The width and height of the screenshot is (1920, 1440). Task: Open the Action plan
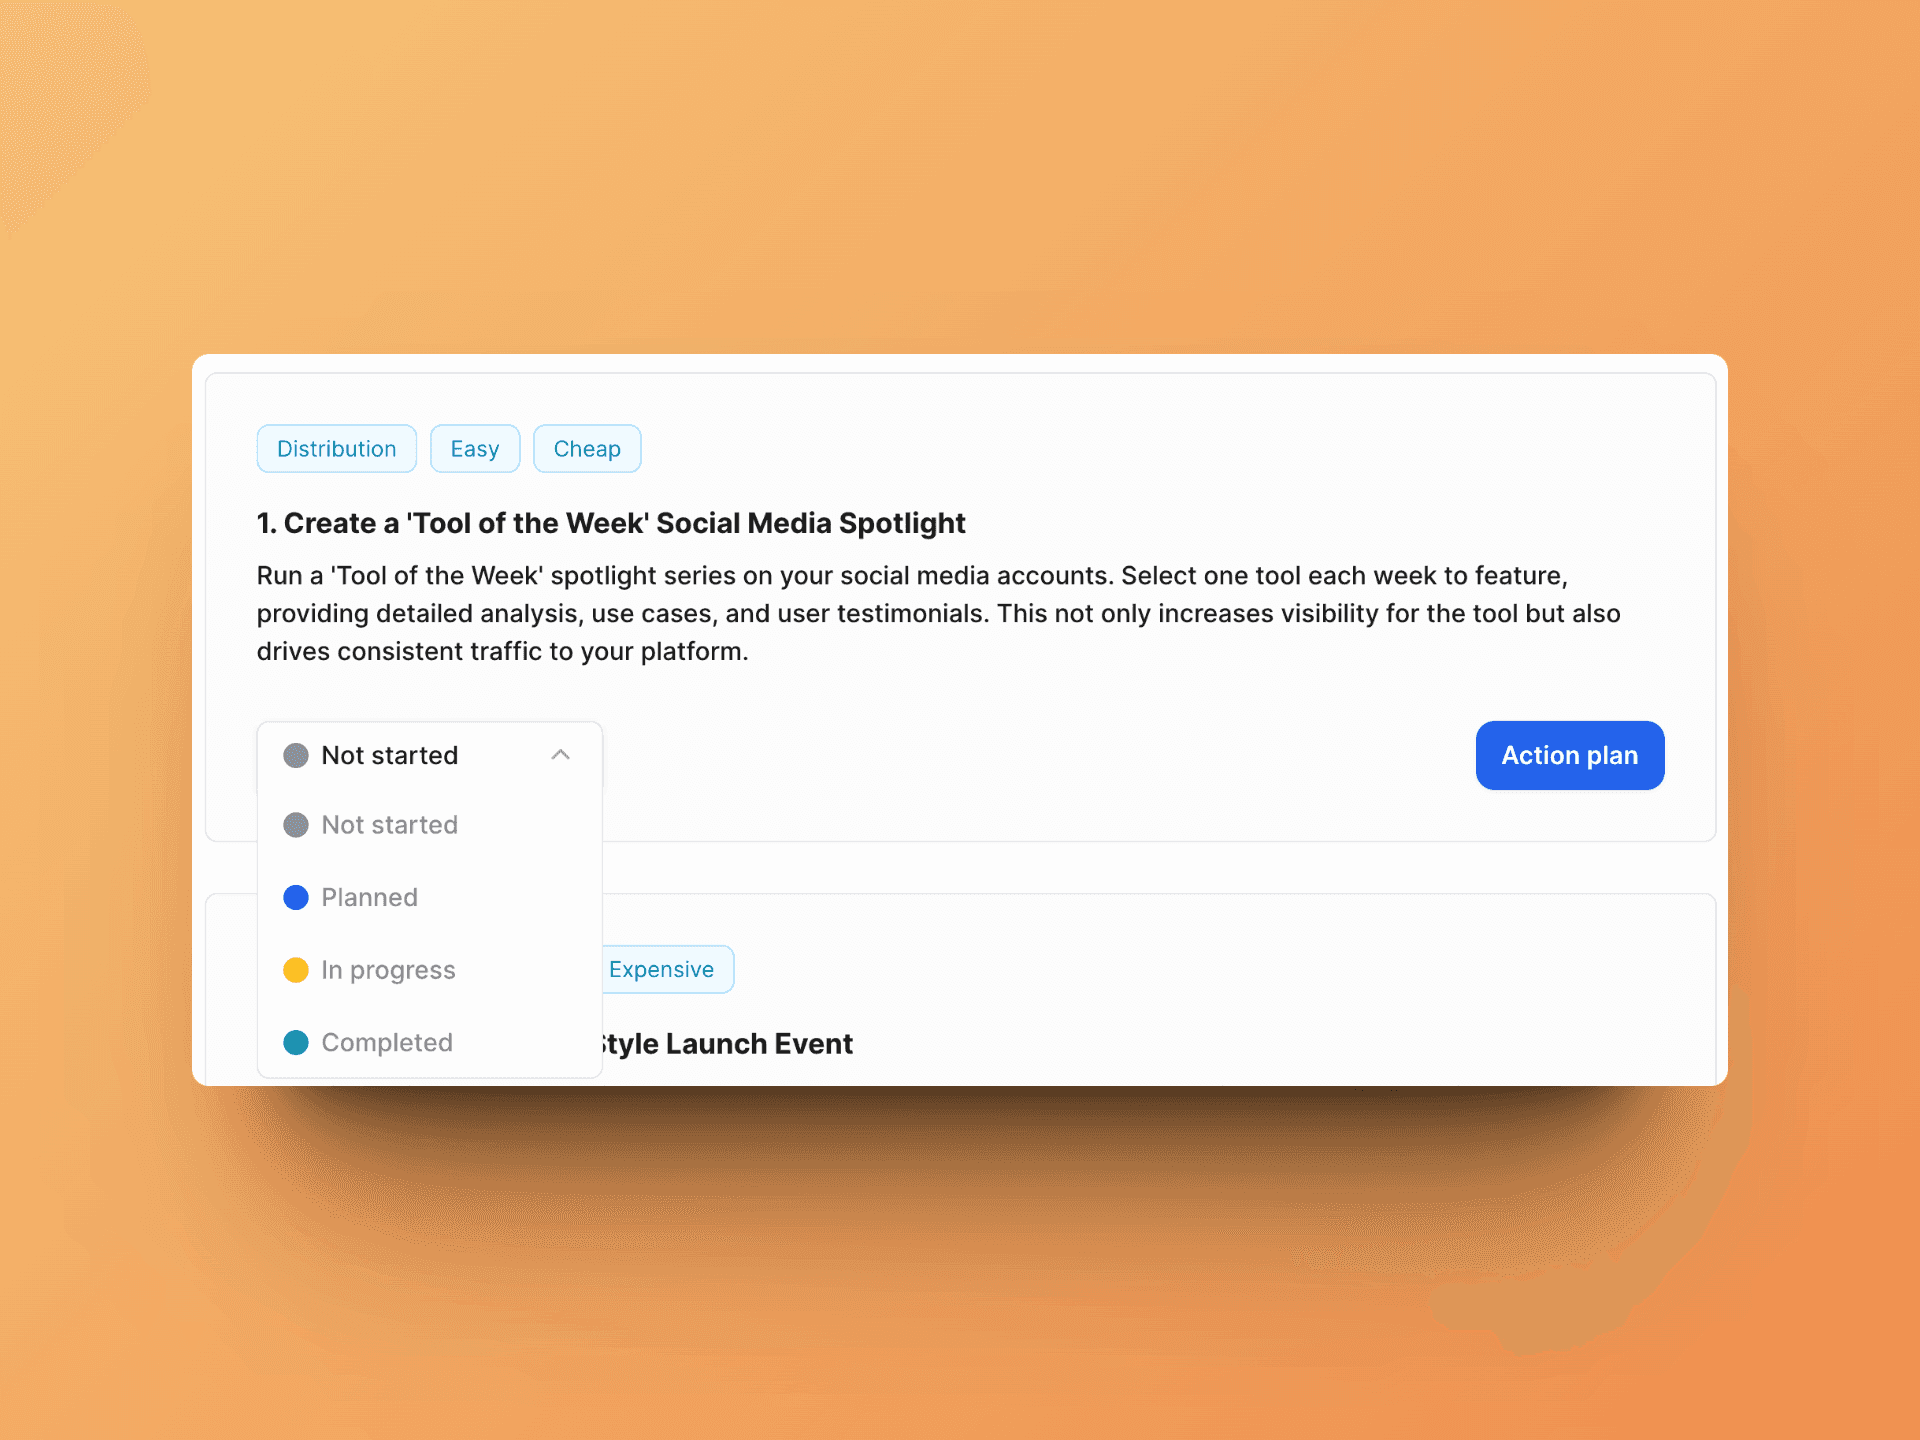[1570, 755]
